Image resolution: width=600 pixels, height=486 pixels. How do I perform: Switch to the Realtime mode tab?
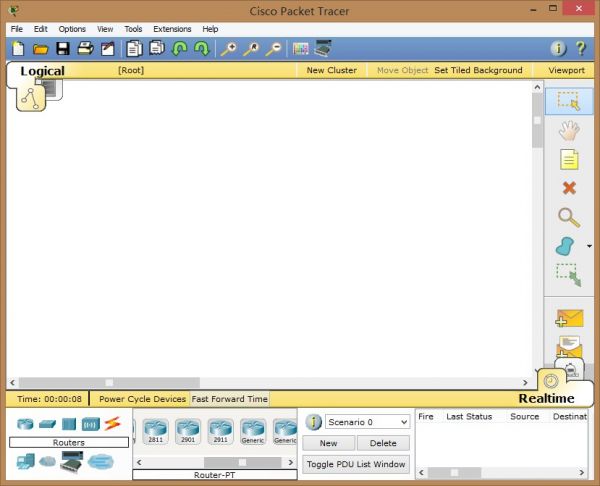click(546, 398)
